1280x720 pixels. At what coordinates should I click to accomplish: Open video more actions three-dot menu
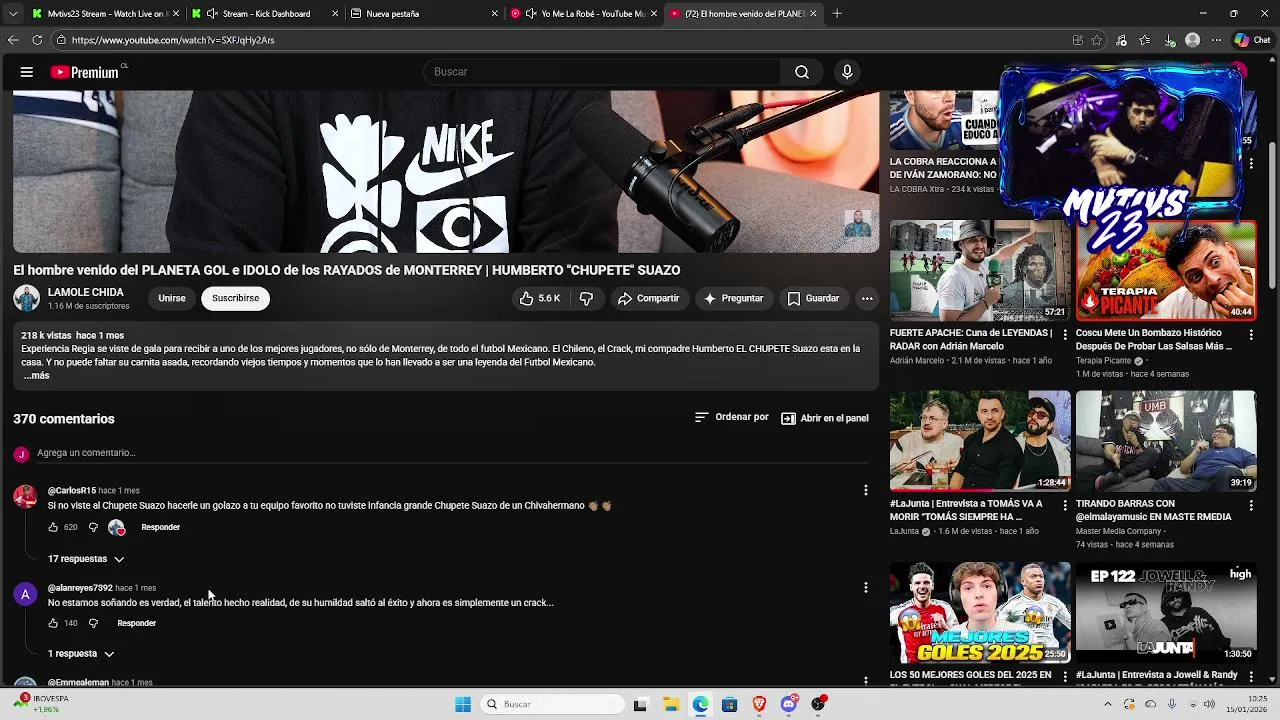pyautogui.click(x=867, y=298)
